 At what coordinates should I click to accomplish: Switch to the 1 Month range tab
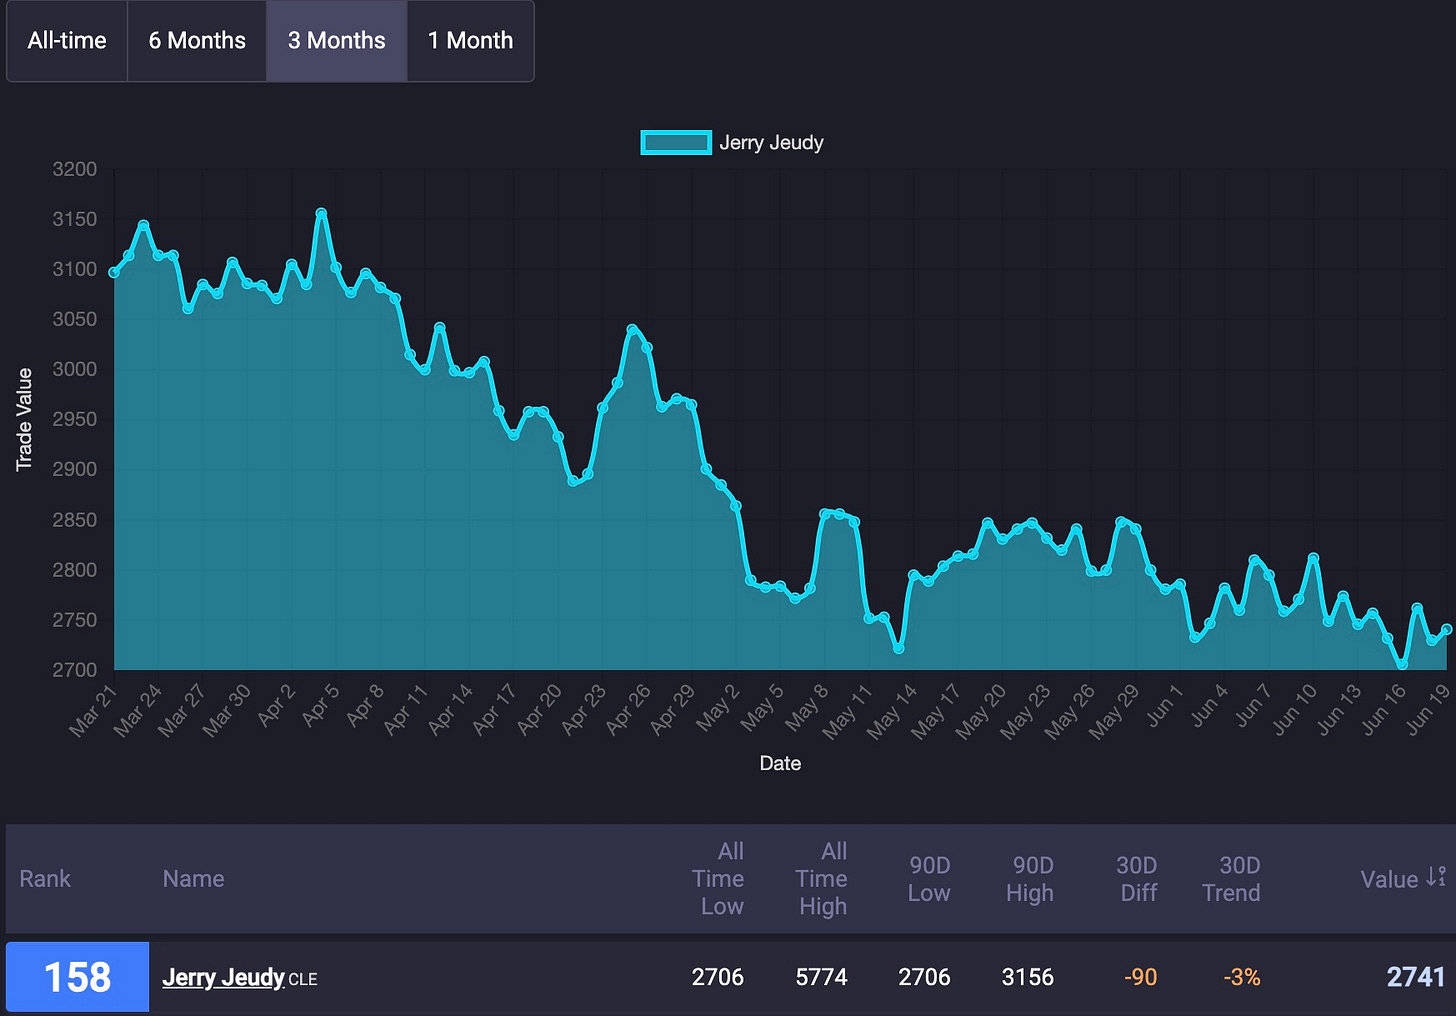coord(470,41)
